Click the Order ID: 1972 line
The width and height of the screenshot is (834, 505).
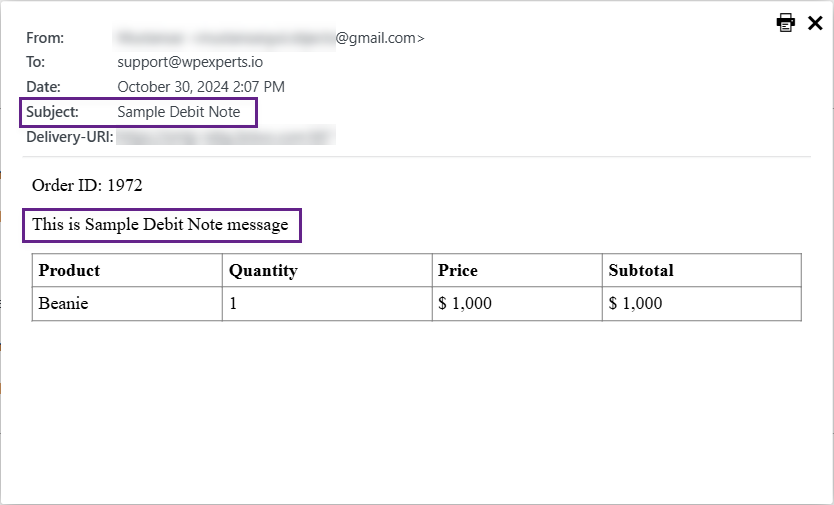coord(87,185)
